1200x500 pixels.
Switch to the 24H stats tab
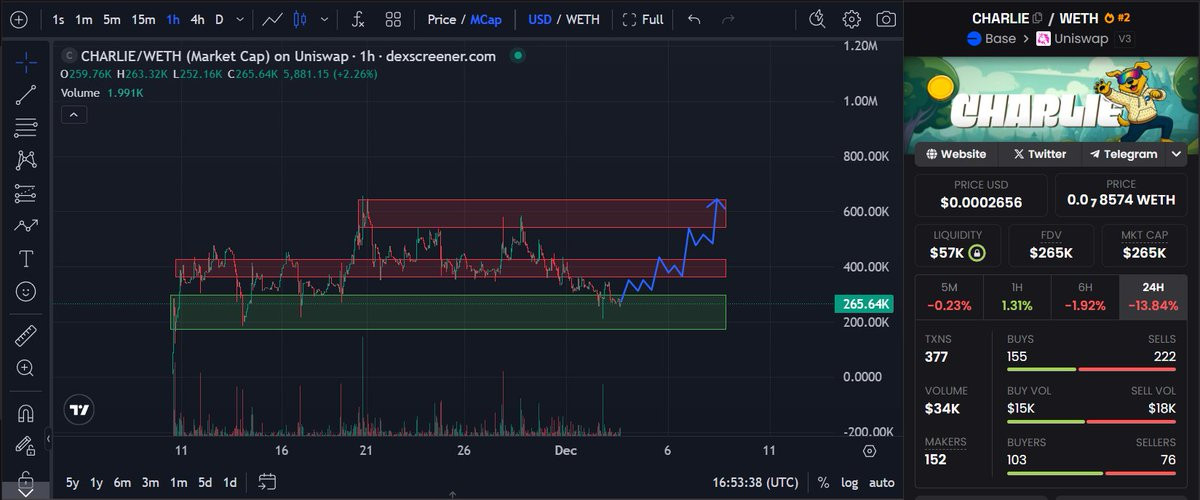click(x=1153, y=297)
